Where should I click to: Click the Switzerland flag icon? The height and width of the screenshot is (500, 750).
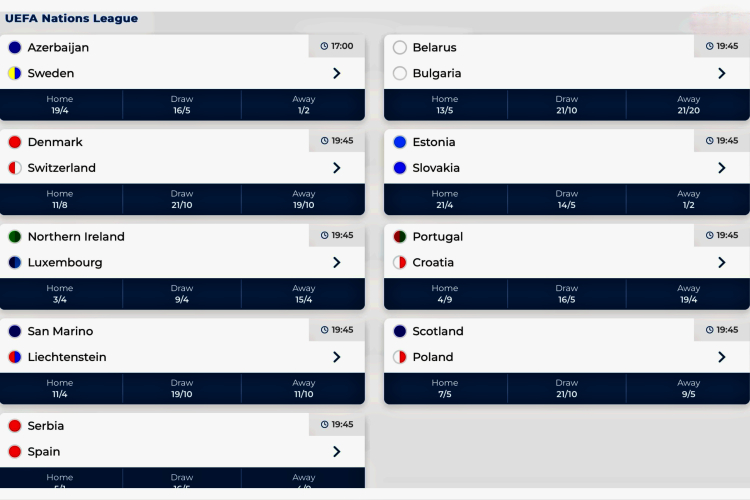click(15, 168)
